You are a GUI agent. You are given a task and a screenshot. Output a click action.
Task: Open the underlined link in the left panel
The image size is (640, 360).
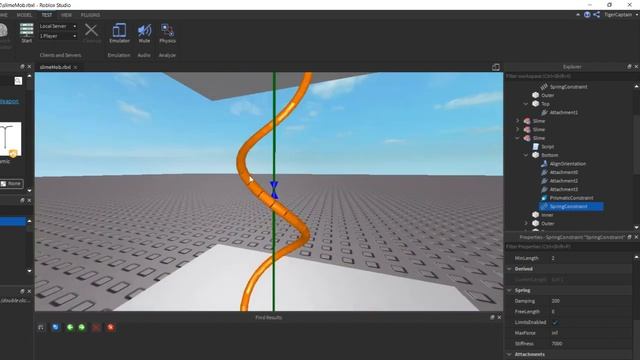pyautogui.click(x=9, y=101)
